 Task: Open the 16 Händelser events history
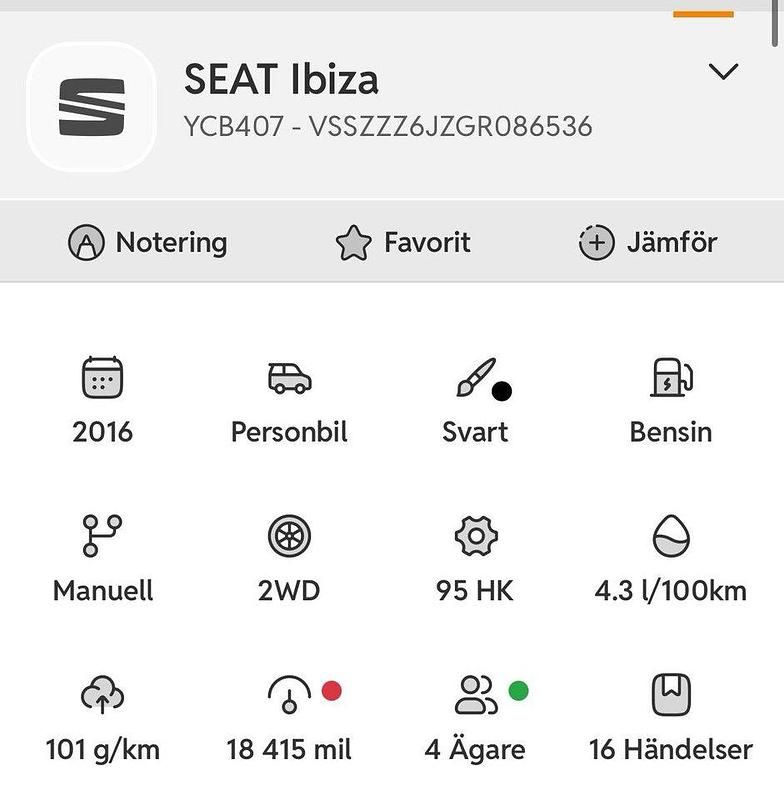(x=671, y=749)
